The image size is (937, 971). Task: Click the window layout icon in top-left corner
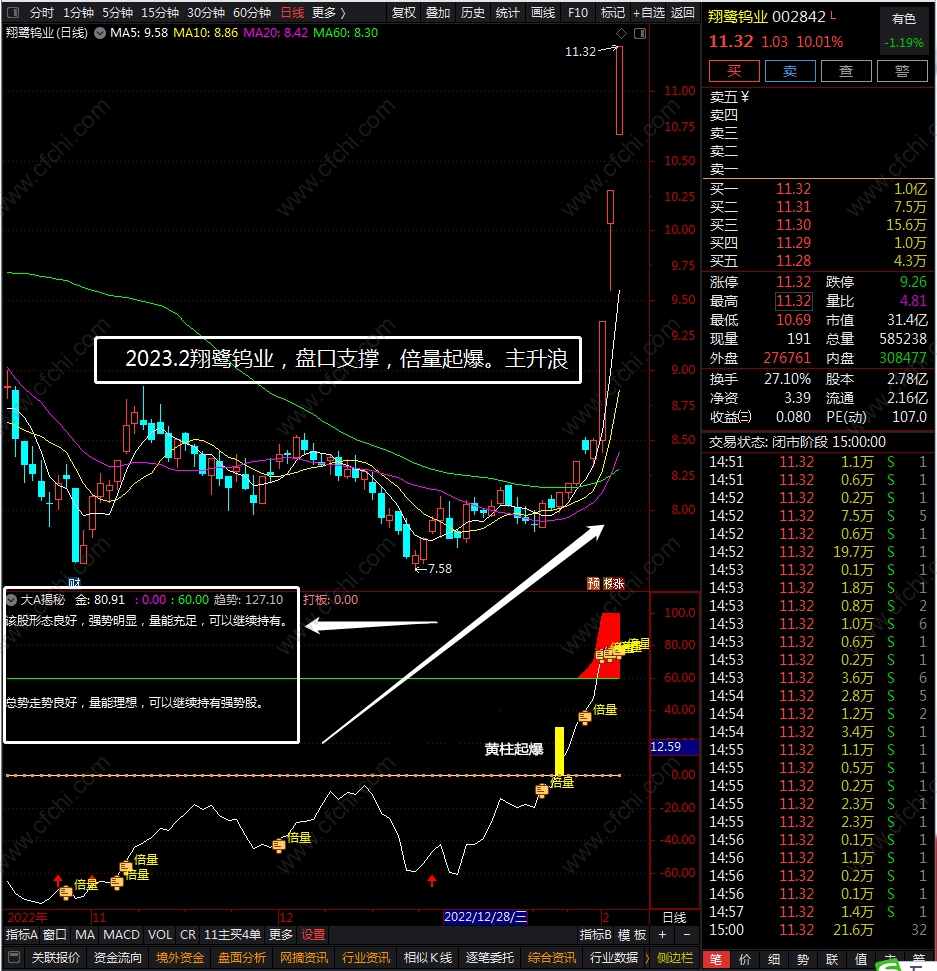(x=12, y=12)
